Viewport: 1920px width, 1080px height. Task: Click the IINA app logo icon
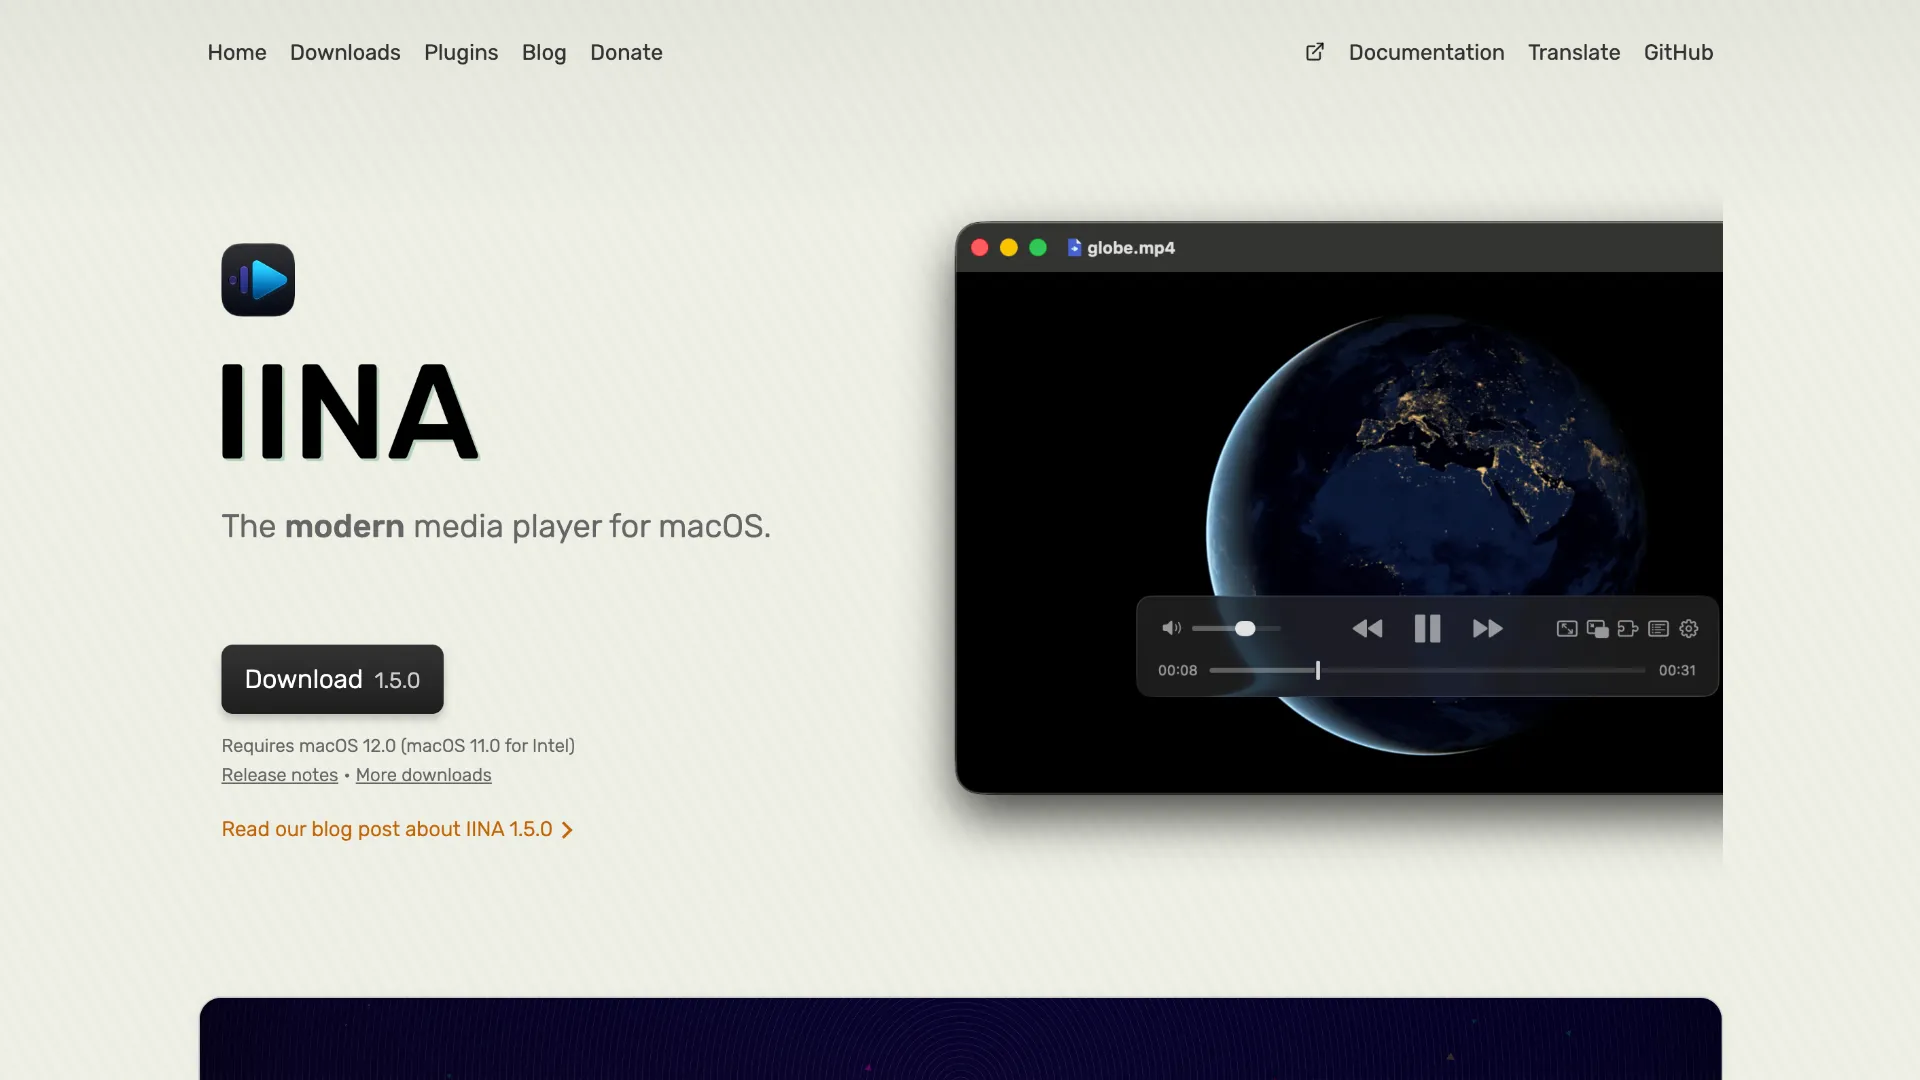(x=258, y=280)
